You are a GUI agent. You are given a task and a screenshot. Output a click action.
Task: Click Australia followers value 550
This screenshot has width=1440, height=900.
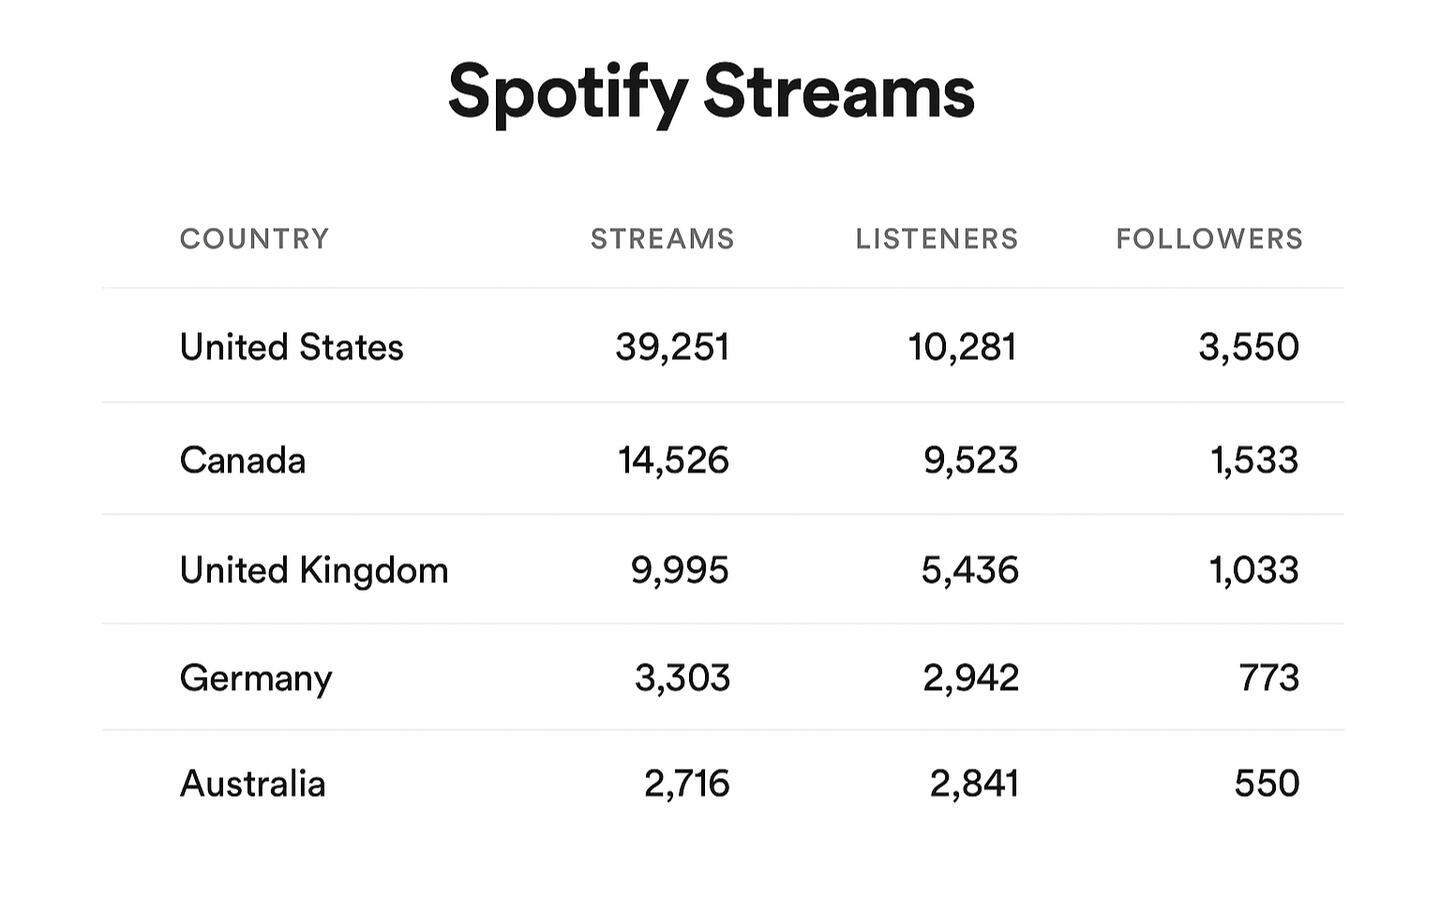point(1266,783)
